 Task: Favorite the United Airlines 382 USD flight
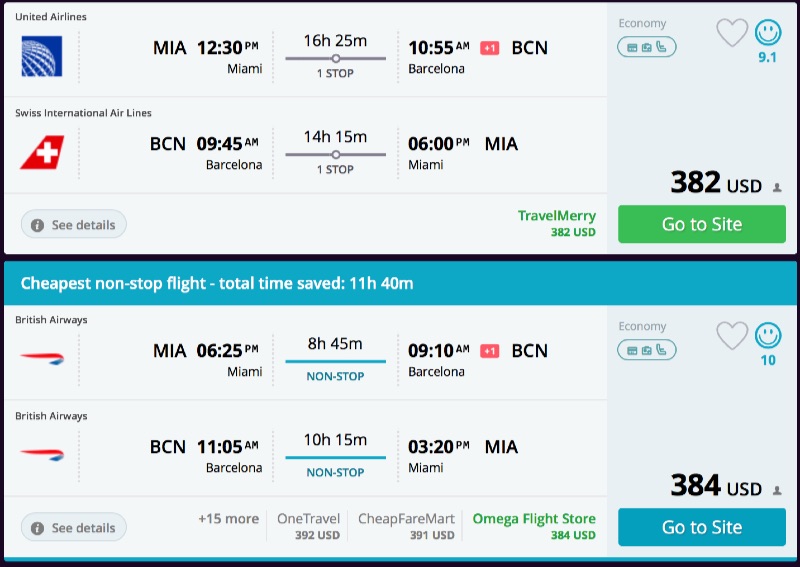click(732, 33)
